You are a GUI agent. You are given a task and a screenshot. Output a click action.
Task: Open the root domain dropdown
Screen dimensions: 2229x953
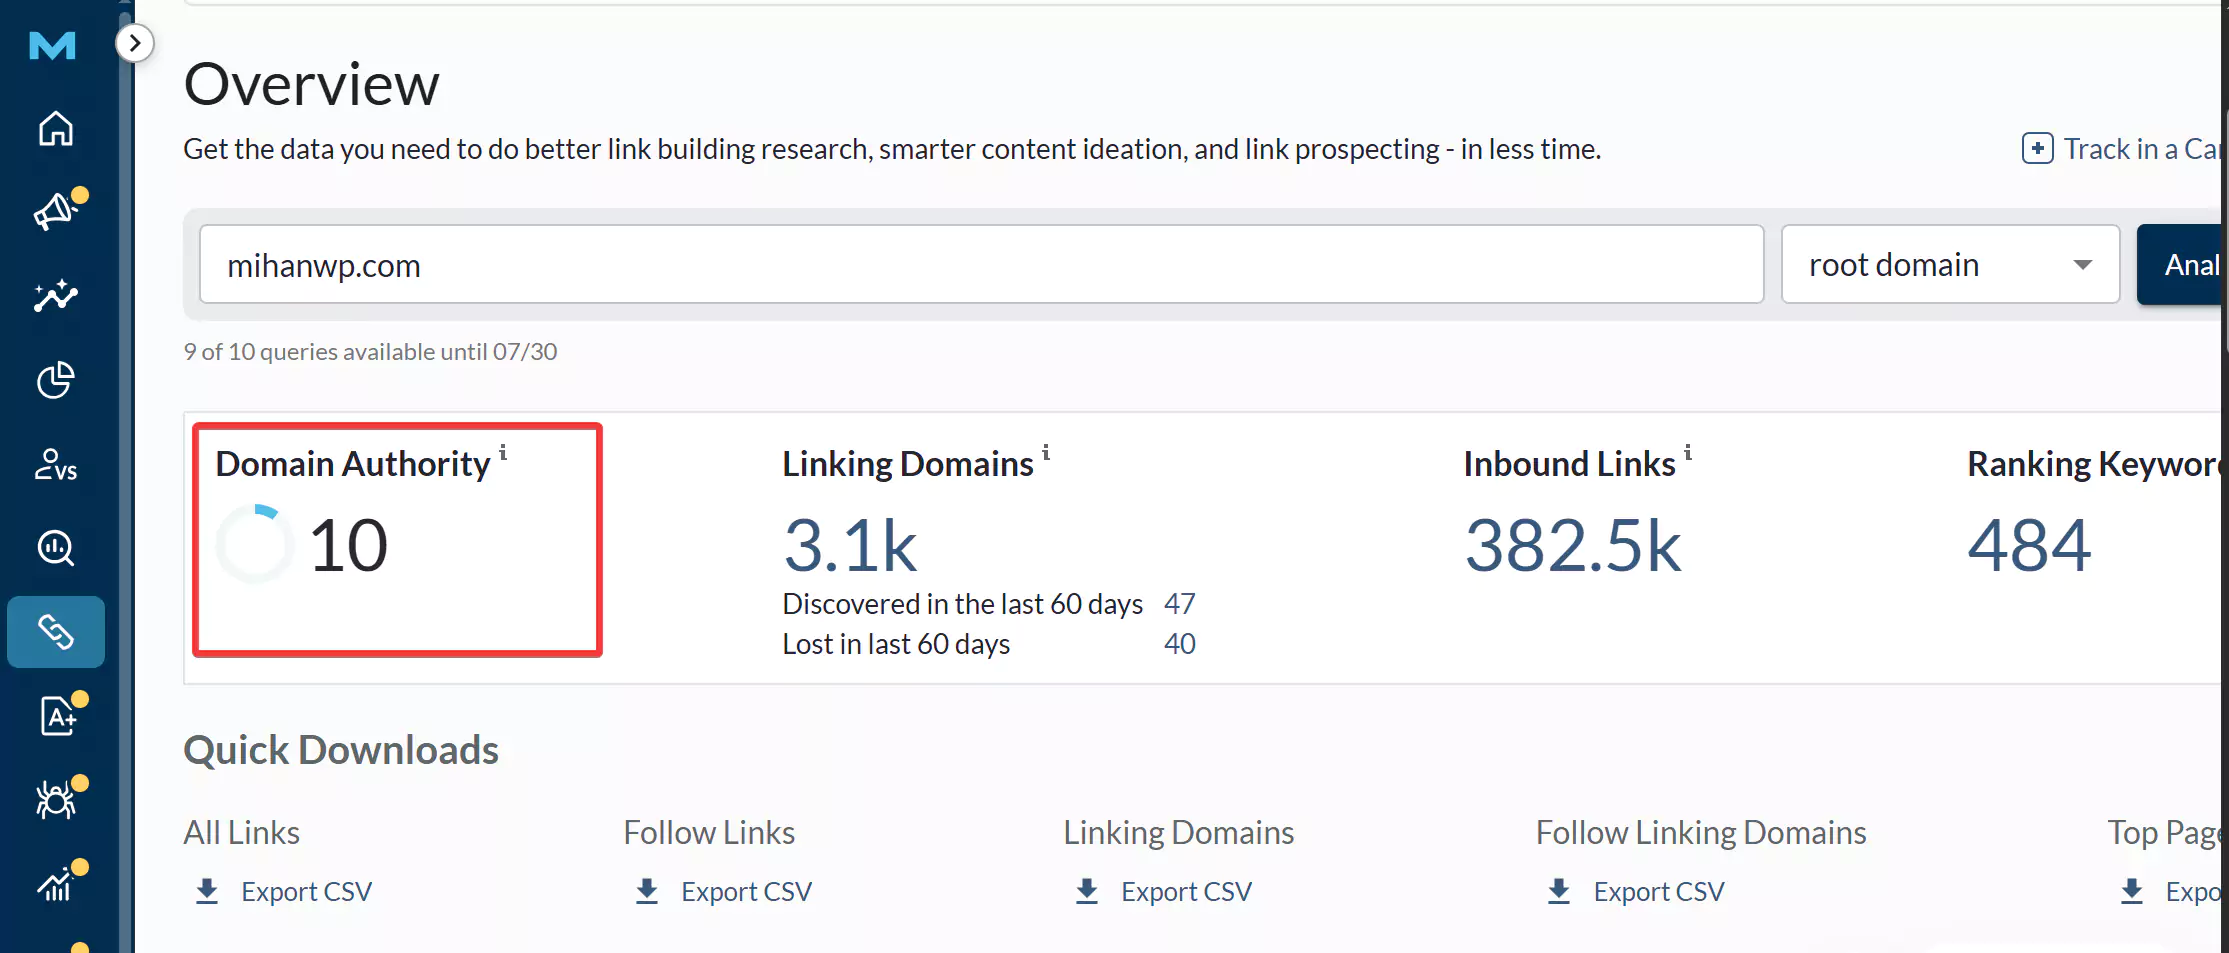1950,264
